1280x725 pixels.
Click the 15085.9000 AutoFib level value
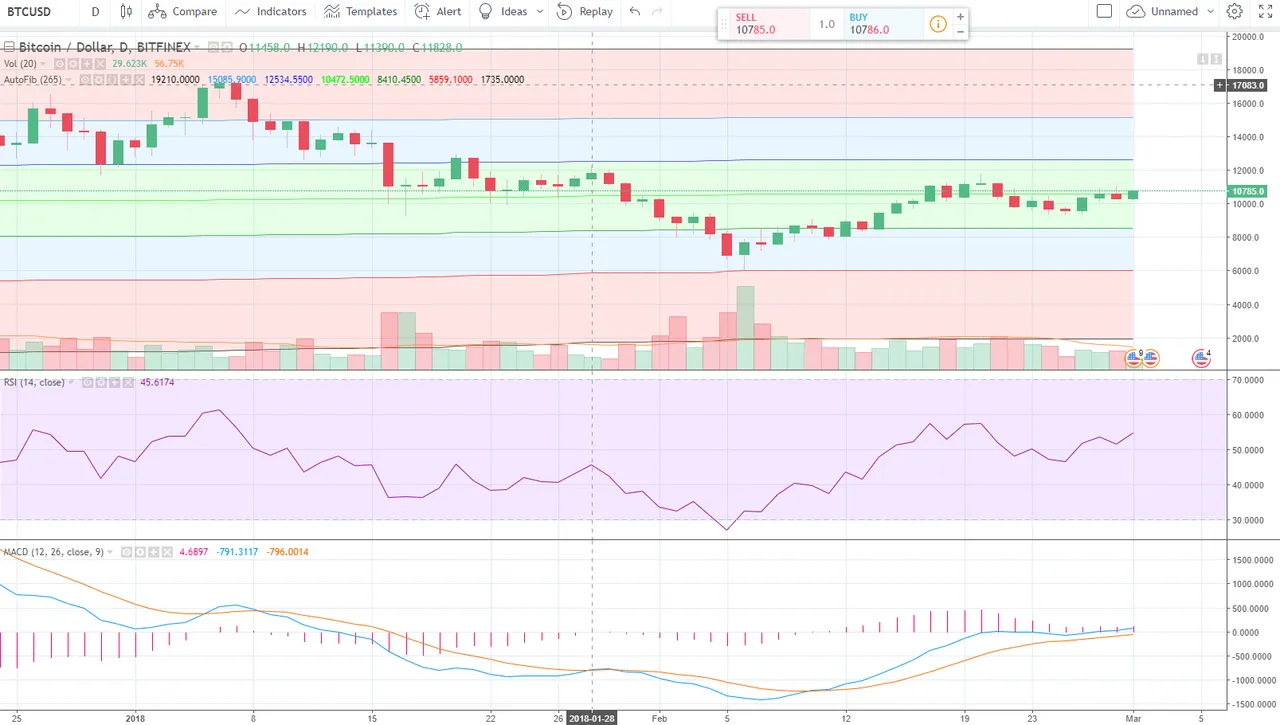pos(232,80)
